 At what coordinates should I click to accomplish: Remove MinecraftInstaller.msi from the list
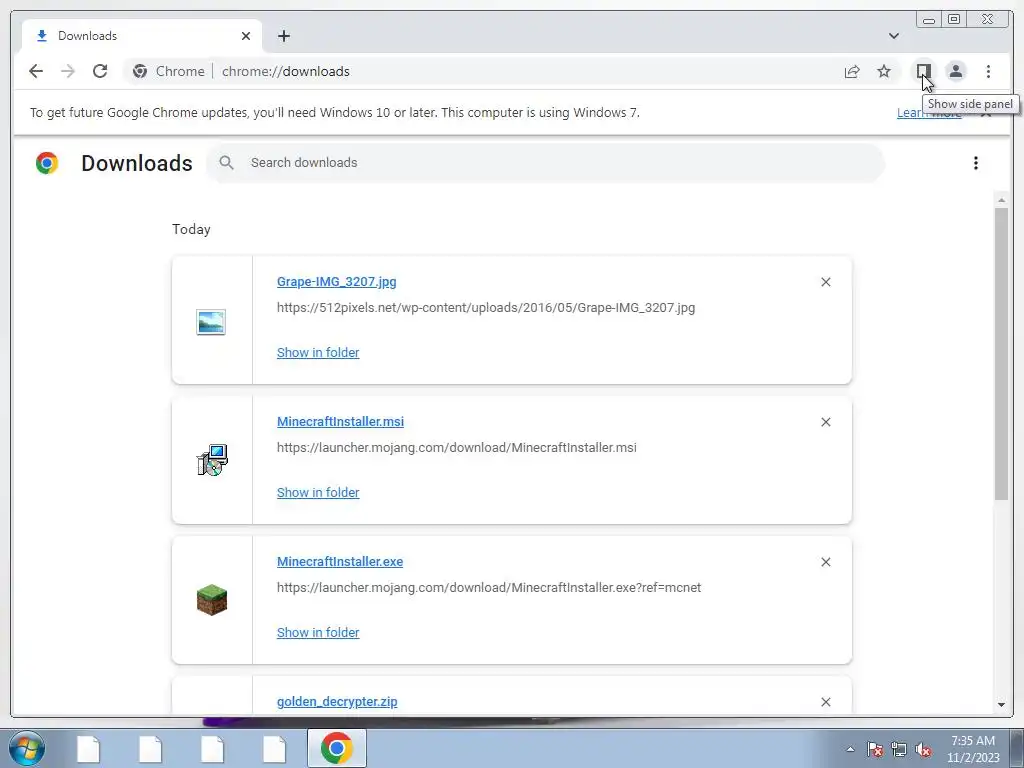click(825, 422)
